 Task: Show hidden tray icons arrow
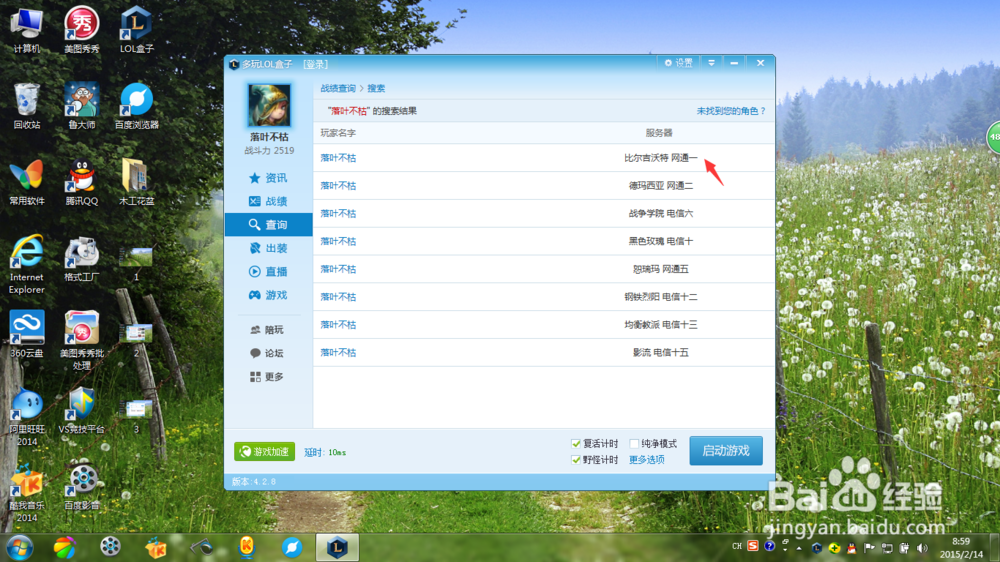coord(799,548)
